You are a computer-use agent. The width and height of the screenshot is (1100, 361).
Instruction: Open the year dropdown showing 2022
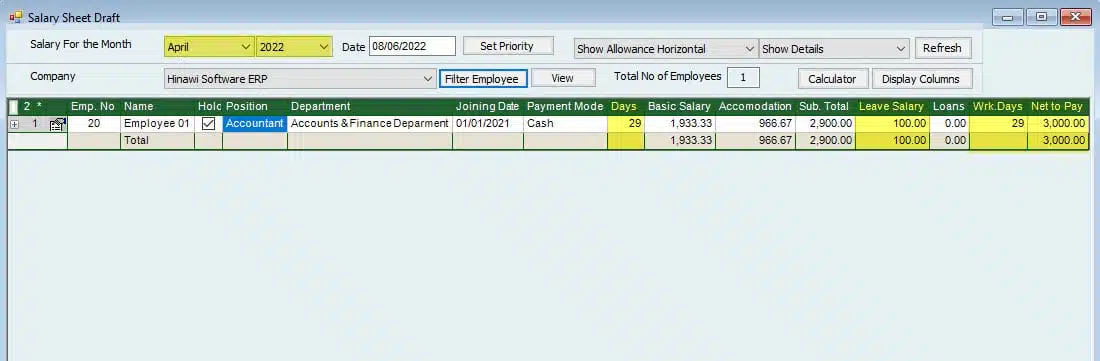[x=294, y=48]
